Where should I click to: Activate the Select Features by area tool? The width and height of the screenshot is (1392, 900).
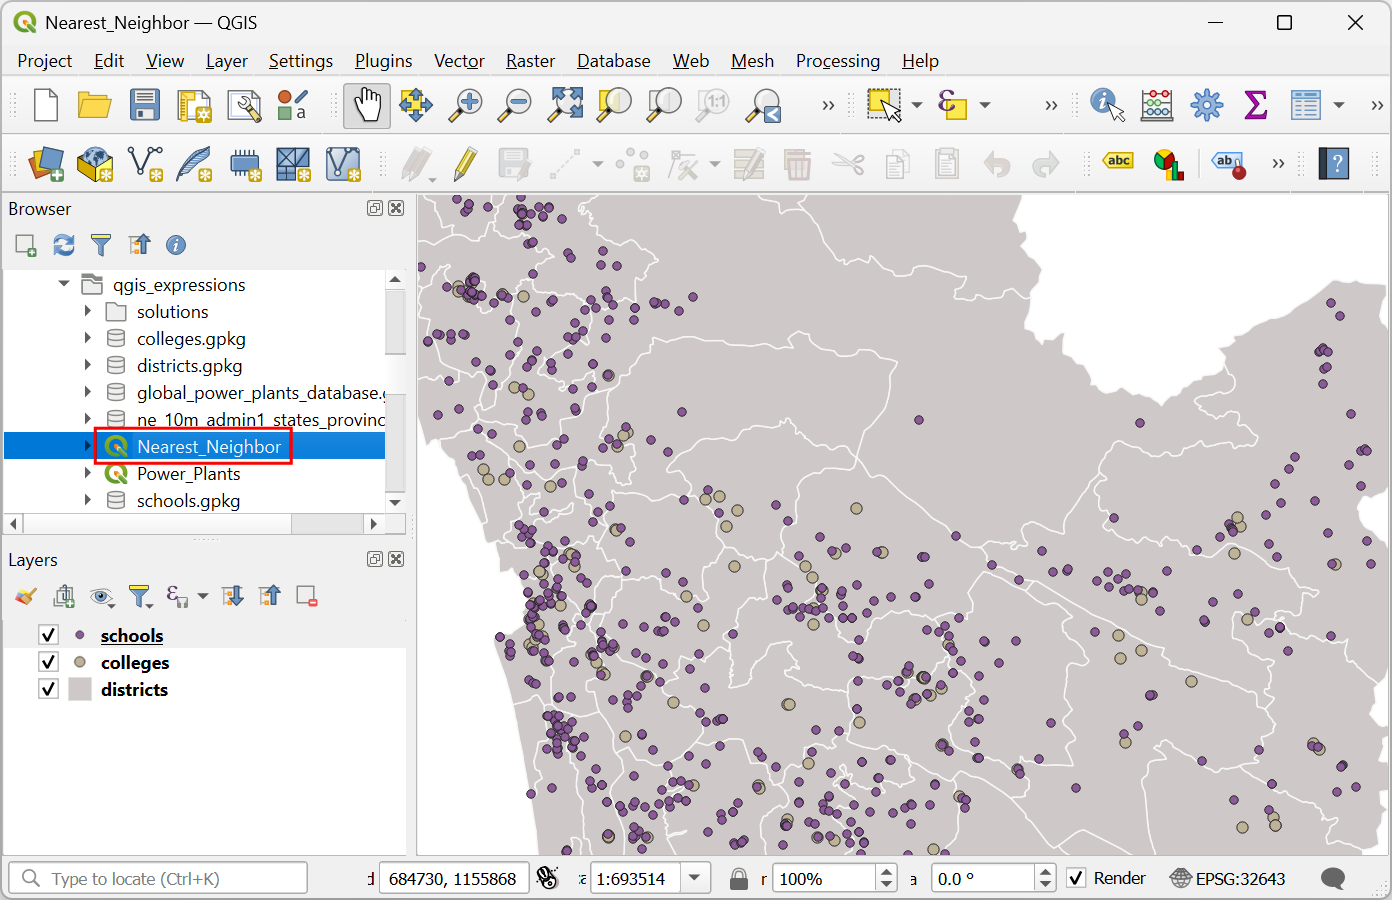[x=884, y=105]
